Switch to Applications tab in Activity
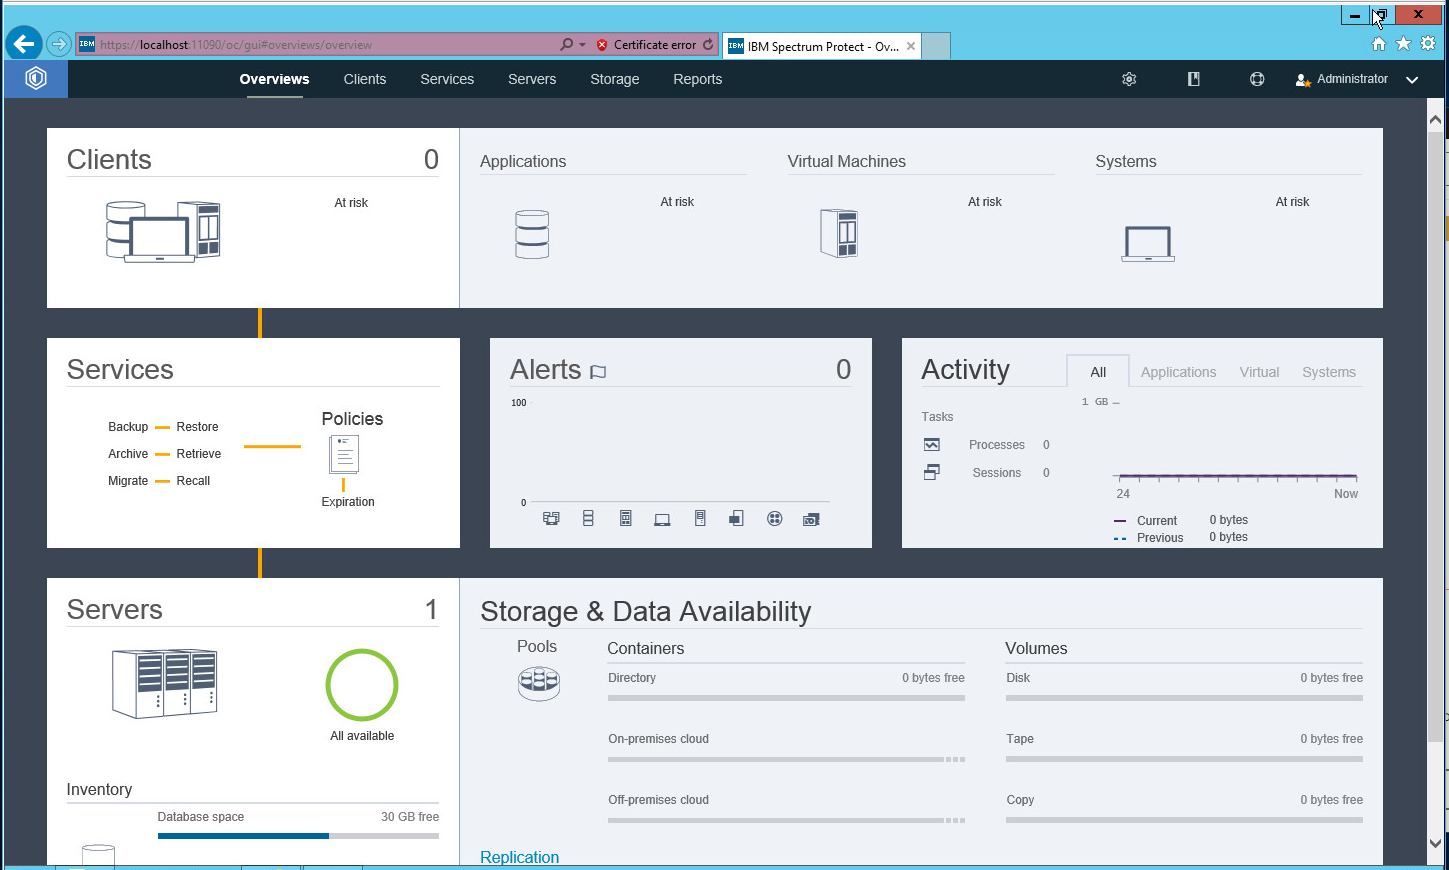Screen dimensions: 1449x870 point(1178,372)
